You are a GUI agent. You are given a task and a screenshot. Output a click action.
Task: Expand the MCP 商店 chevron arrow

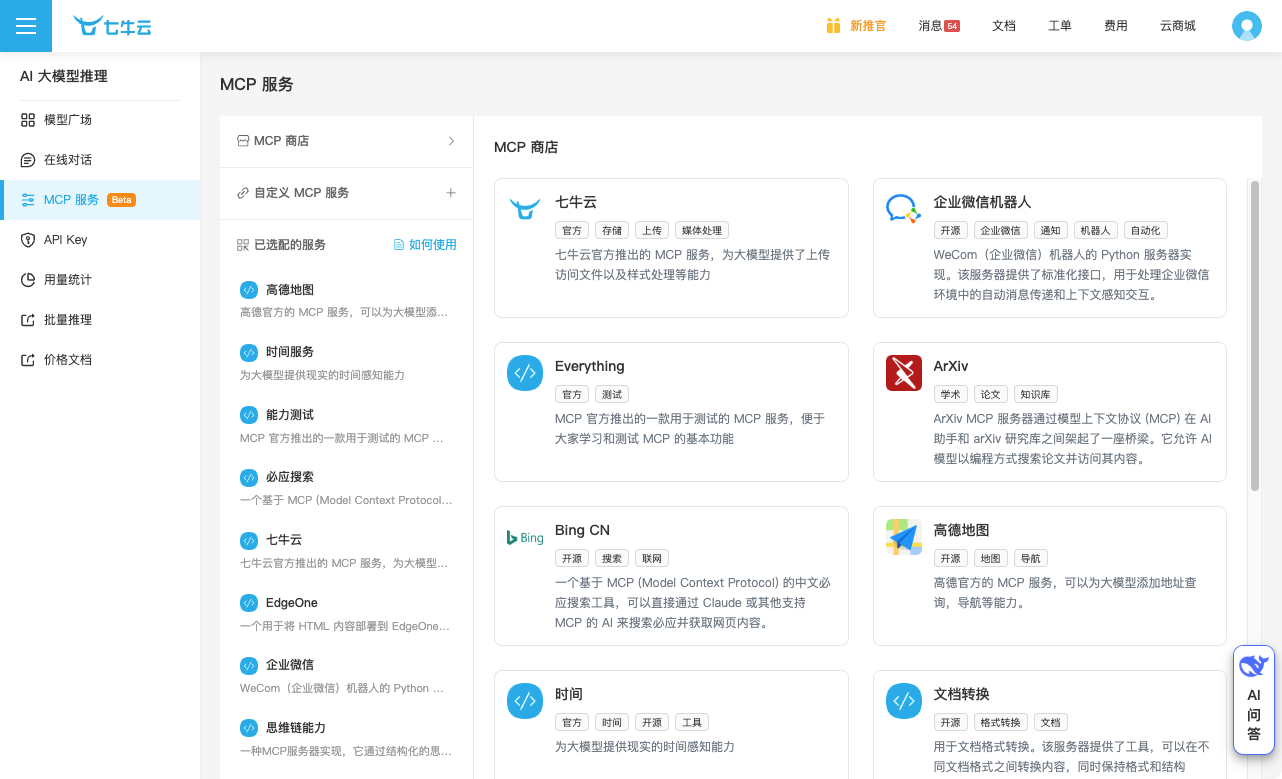451,141
